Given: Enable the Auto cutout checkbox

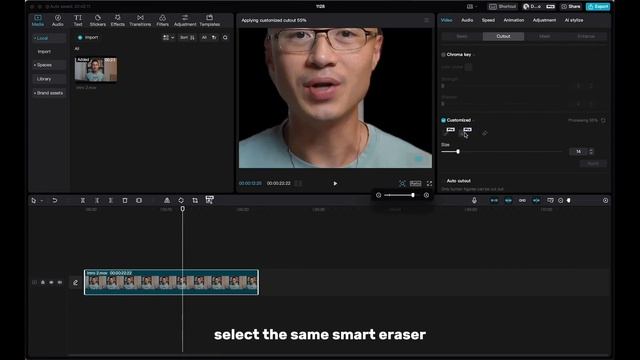Looking at the screenshot, I should [443, 181].
